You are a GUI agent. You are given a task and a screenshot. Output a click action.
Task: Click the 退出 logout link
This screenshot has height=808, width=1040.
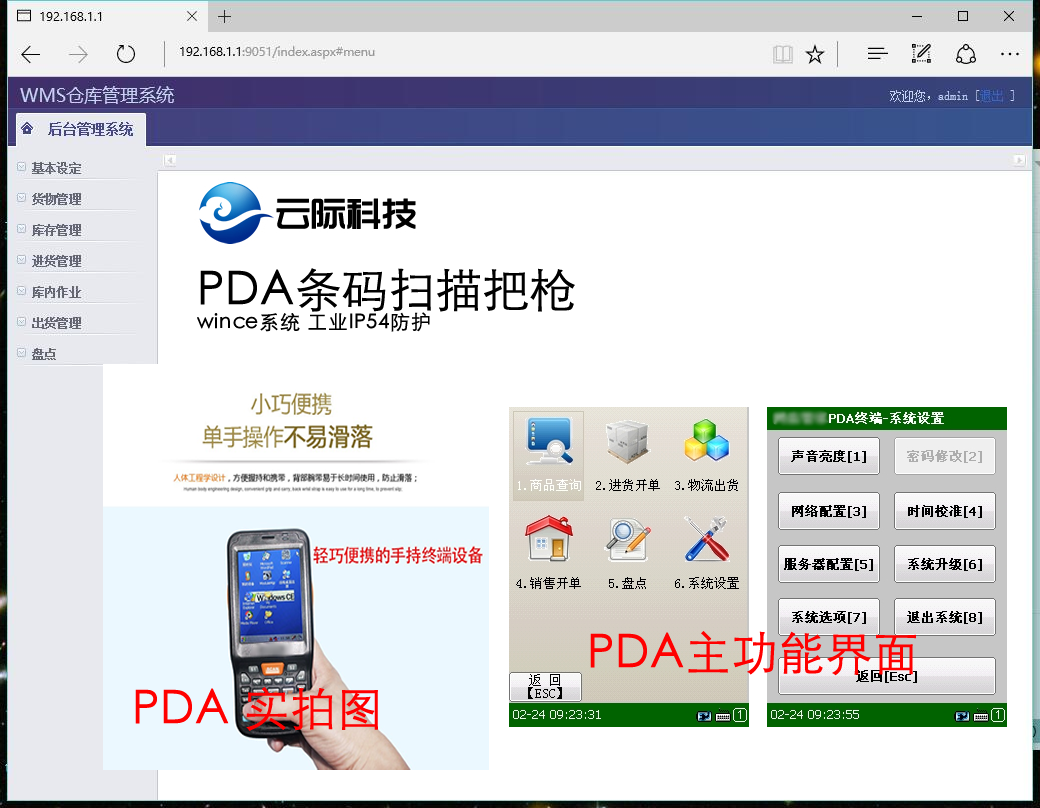click(x=992, y=96)
